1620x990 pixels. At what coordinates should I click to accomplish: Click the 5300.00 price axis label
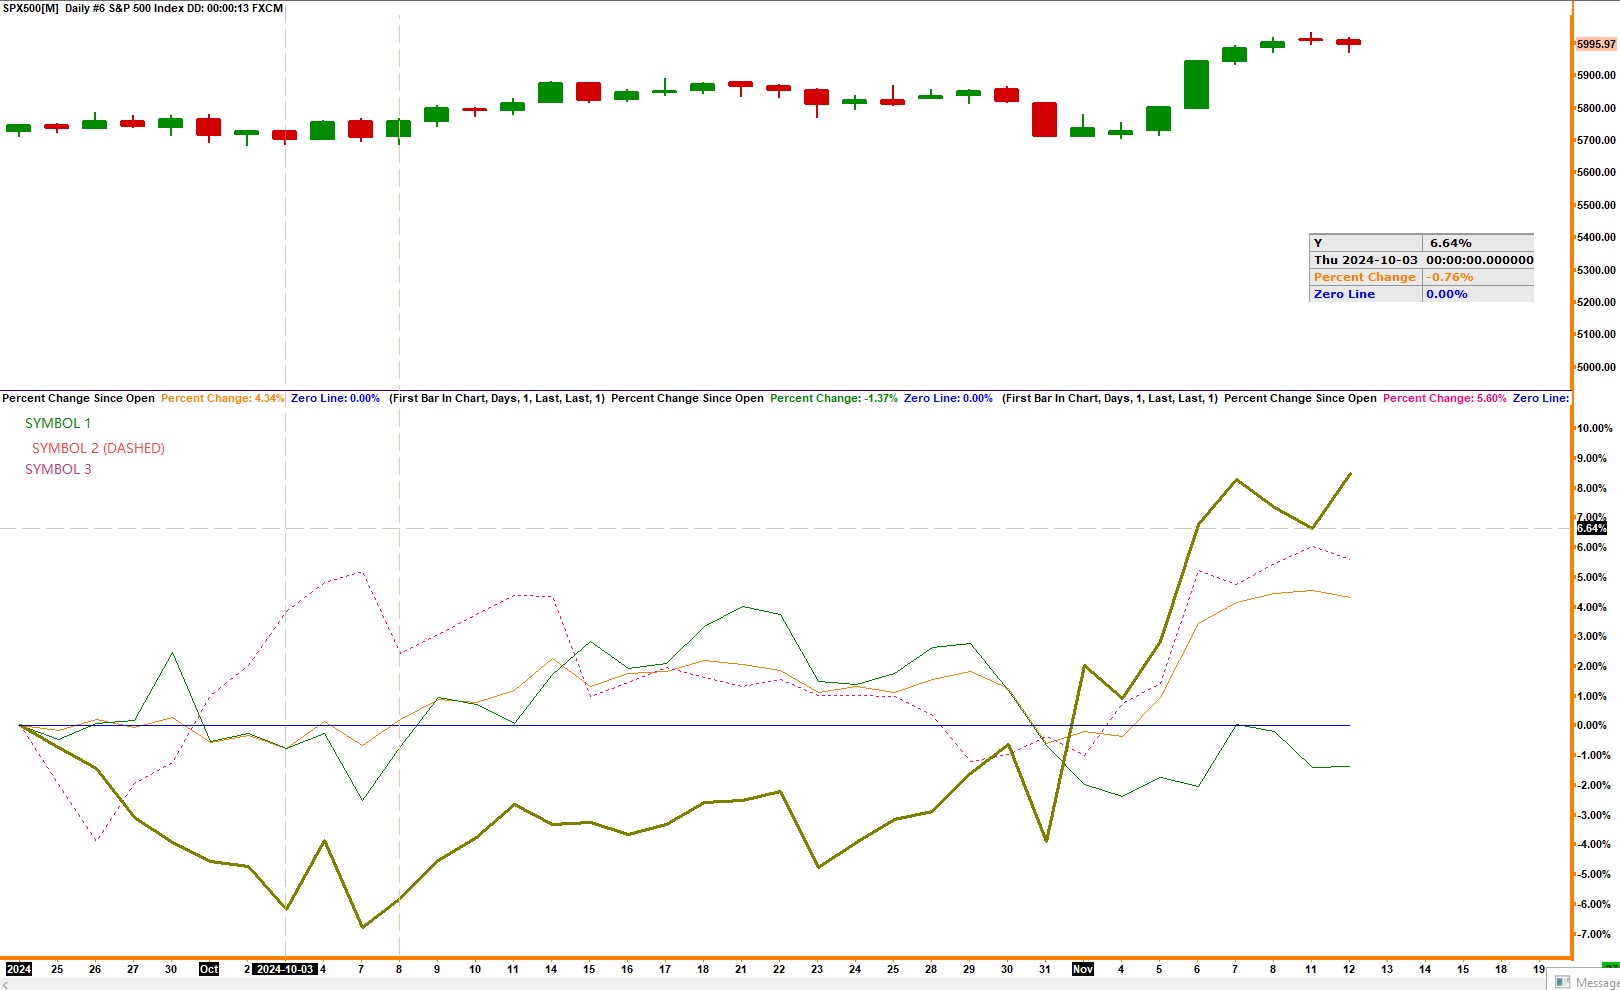click(1596, 270)
